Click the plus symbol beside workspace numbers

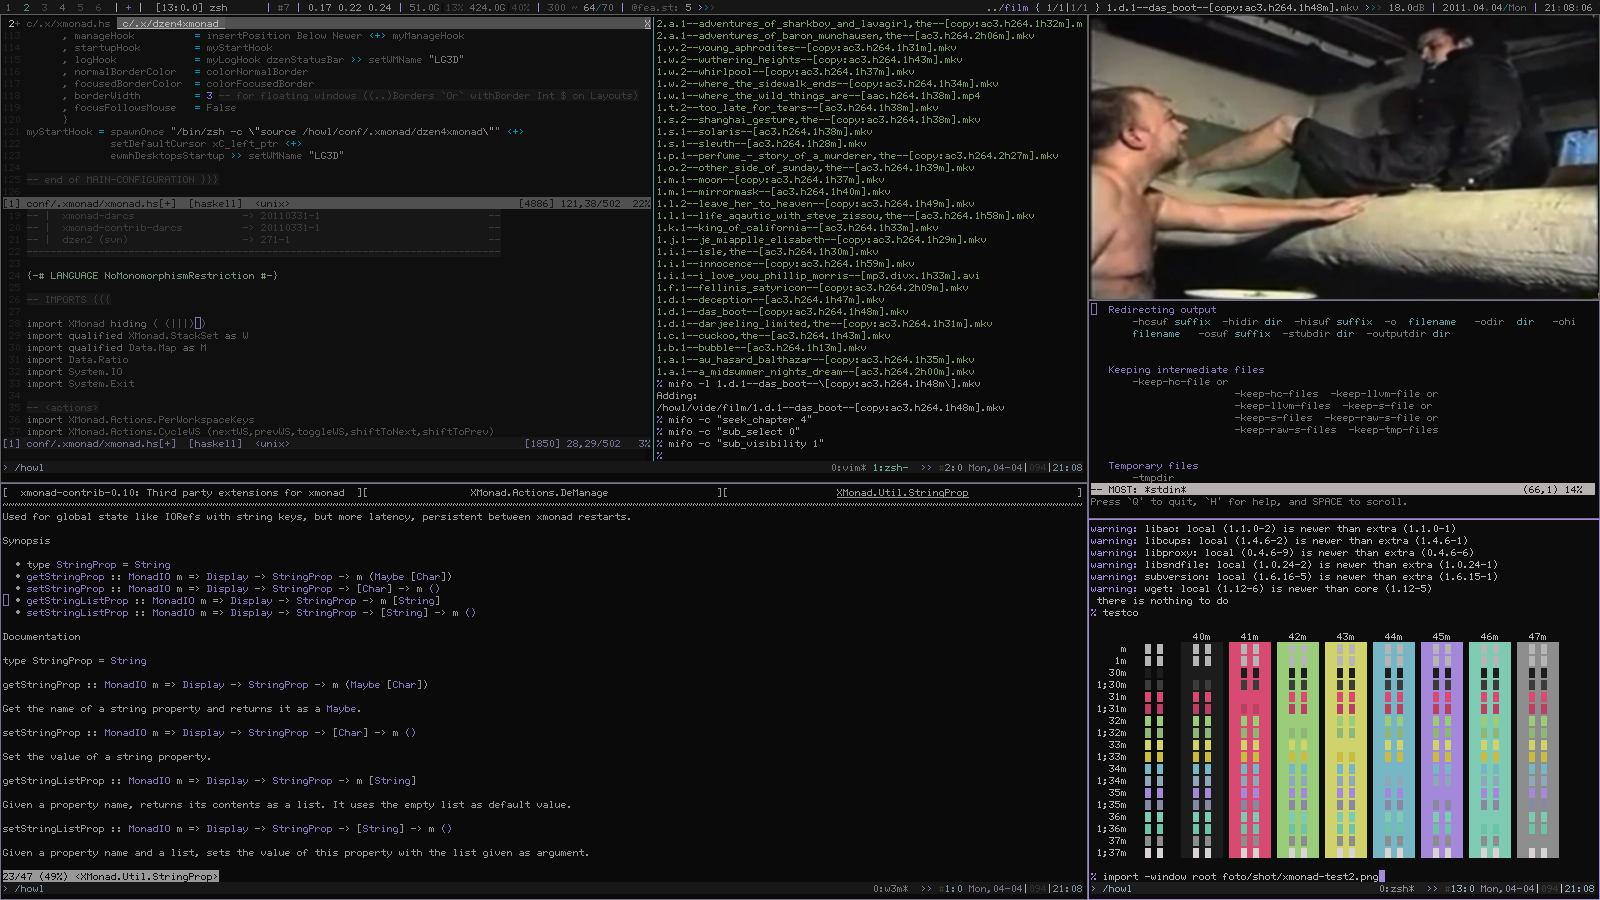(x=128, y=7)
